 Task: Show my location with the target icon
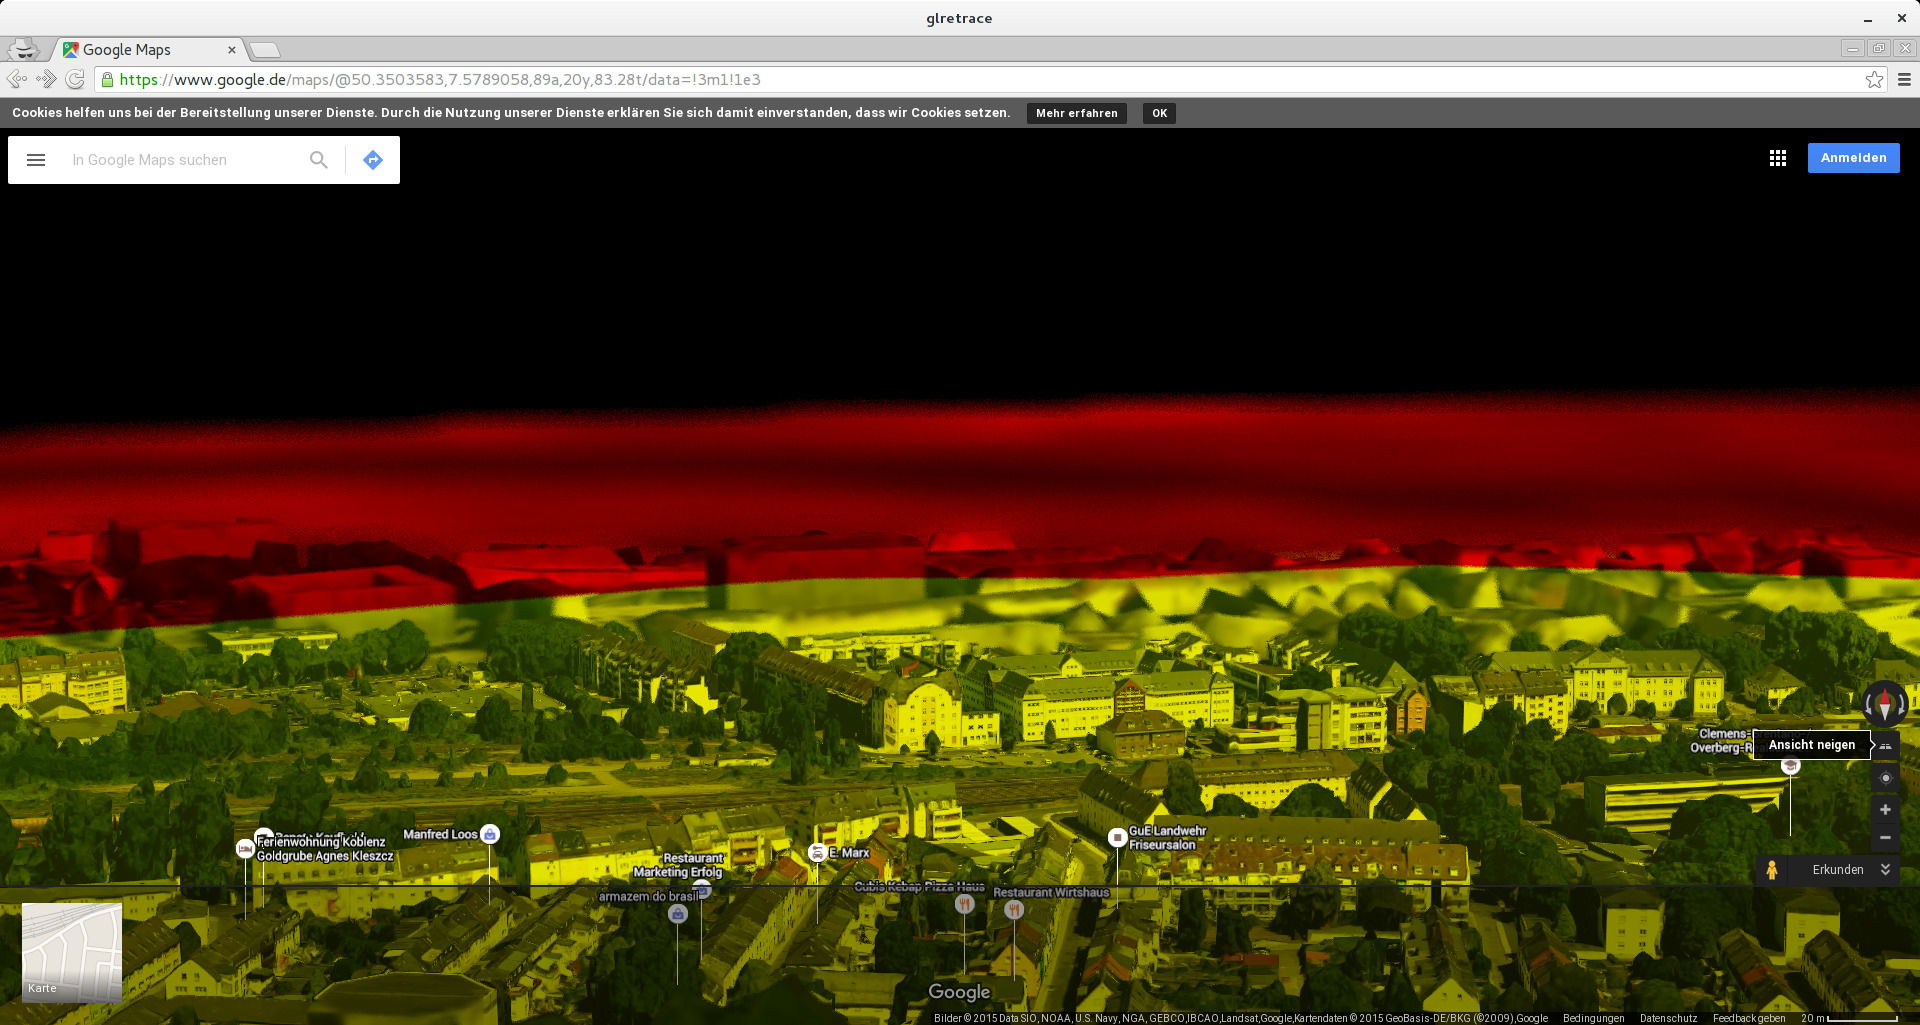tap(1886, 778)
